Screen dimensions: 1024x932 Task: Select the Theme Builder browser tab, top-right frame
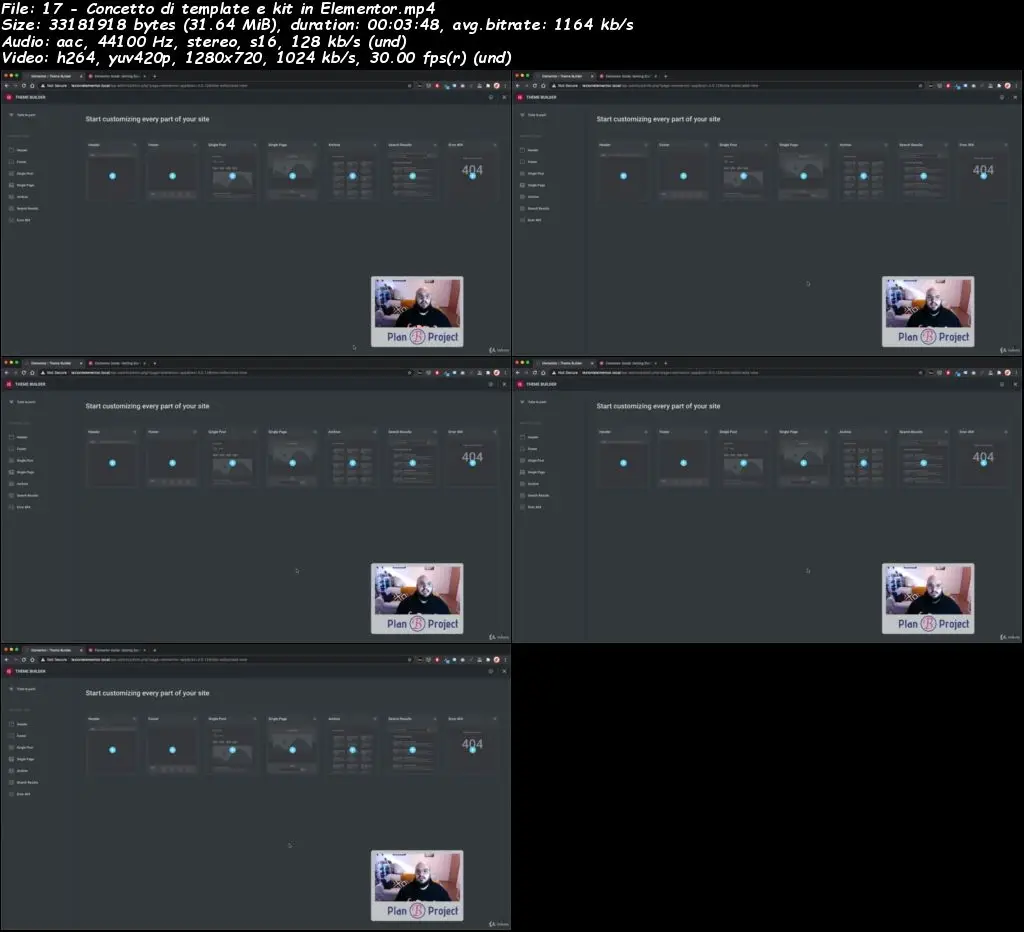pyautogui.click(x=567, y=76)
